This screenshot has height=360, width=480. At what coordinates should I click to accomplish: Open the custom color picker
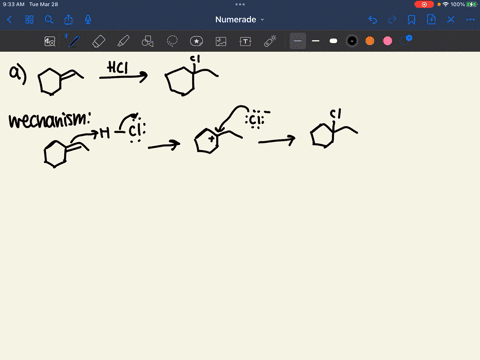pos(406,40)
